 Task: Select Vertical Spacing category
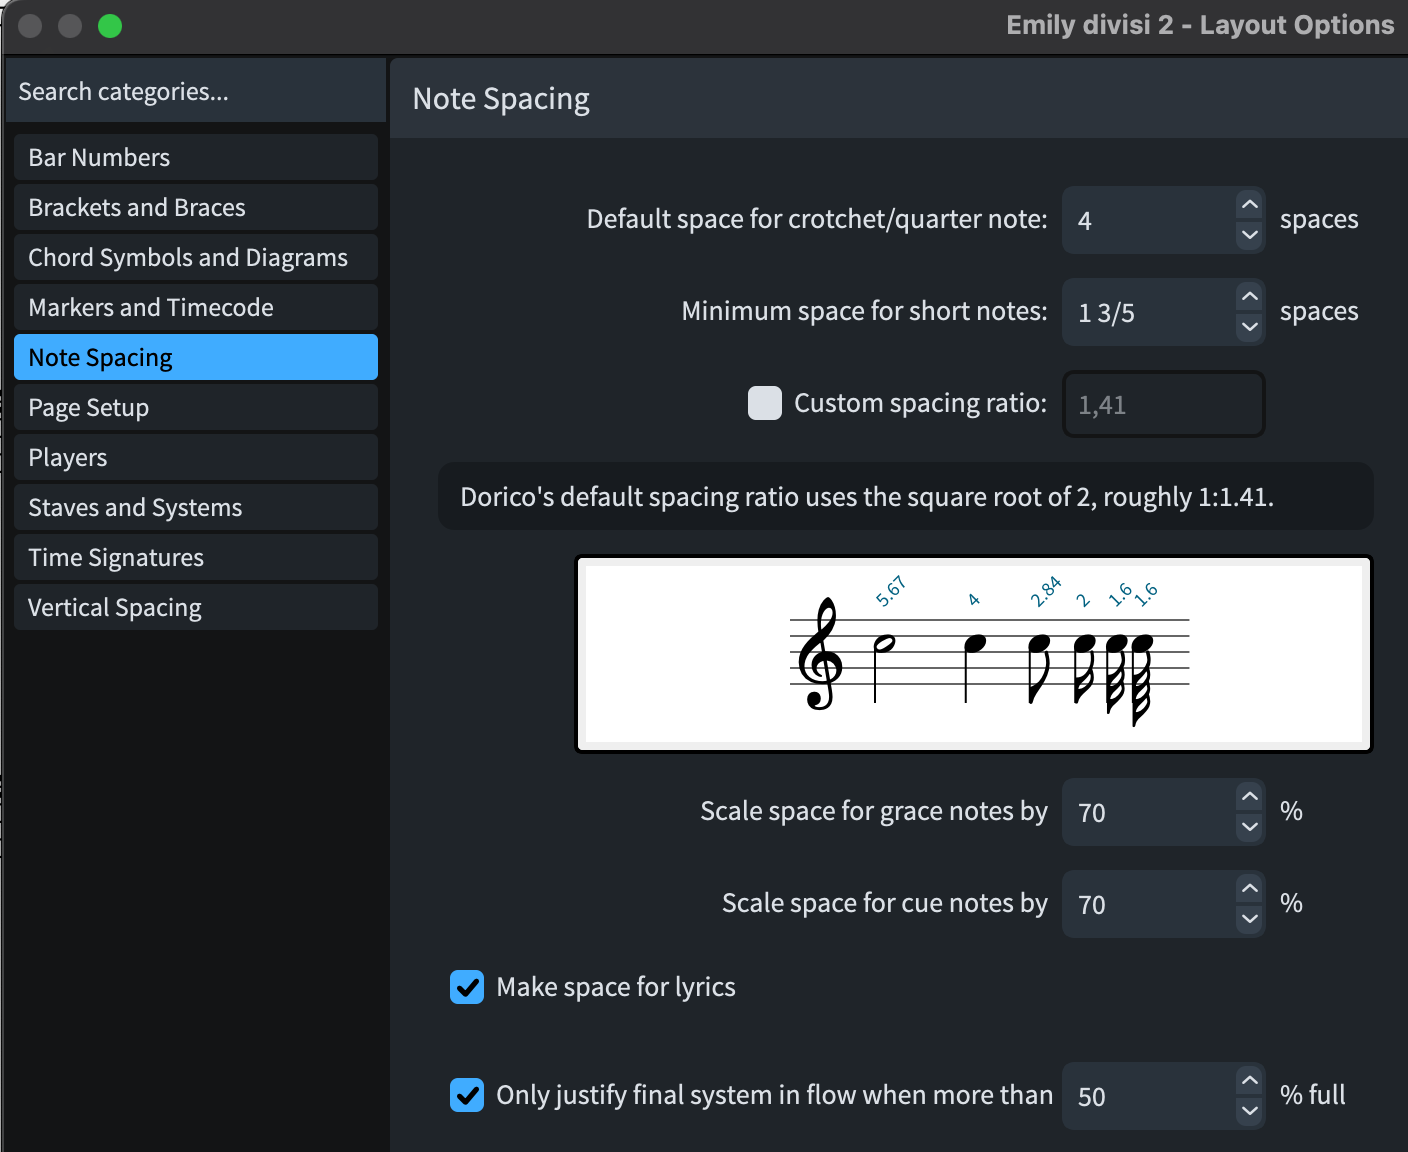196,608
